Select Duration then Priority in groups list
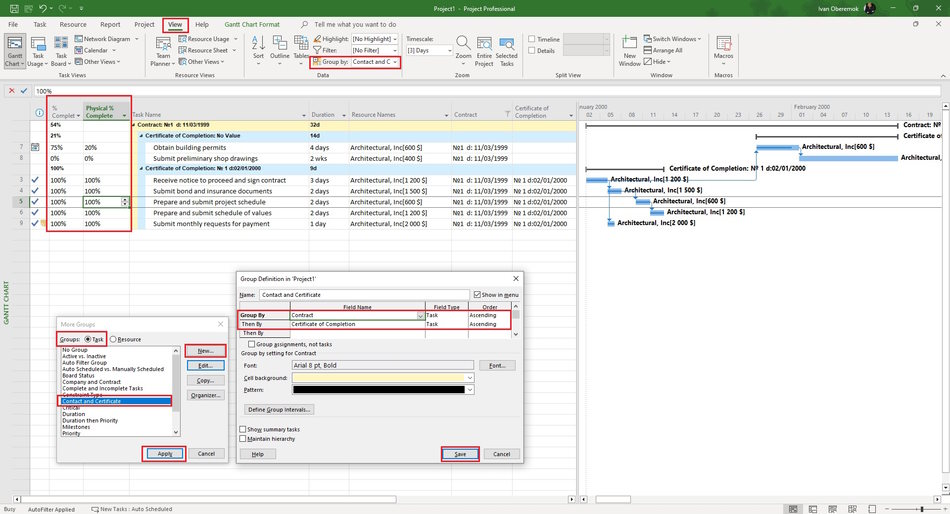Screen dimensions: 950x514 [x=90, y=421]
